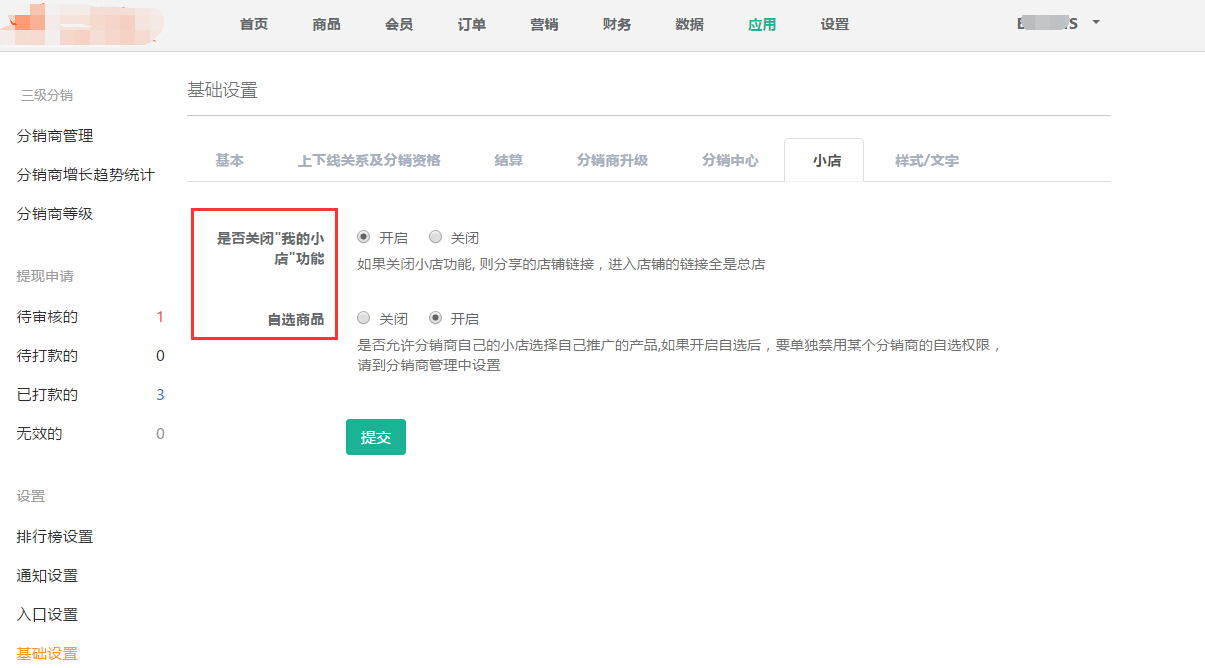Open the user account dropdown arrow
The height and width of the screenshot is (668, 1205).
[x=1096, y=22]
